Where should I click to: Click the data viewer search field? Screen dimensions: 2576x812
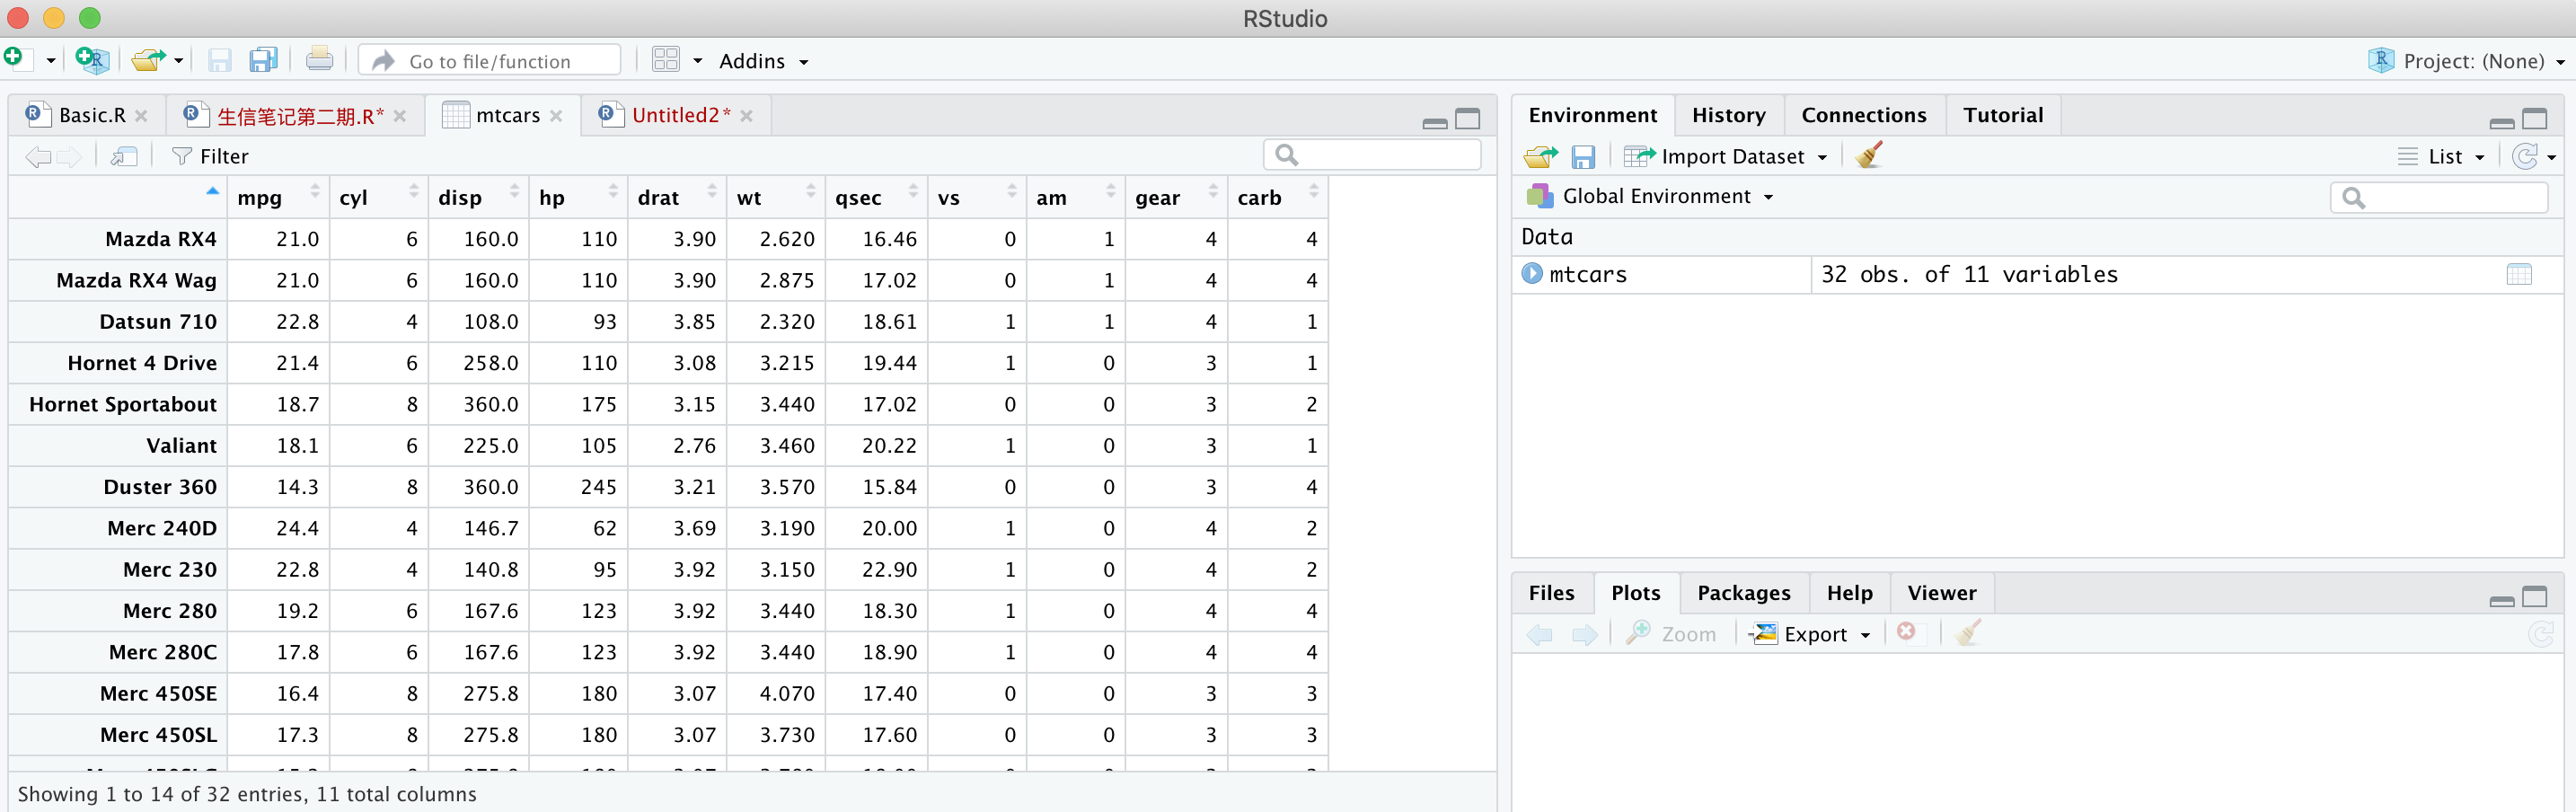point(1372,155)
